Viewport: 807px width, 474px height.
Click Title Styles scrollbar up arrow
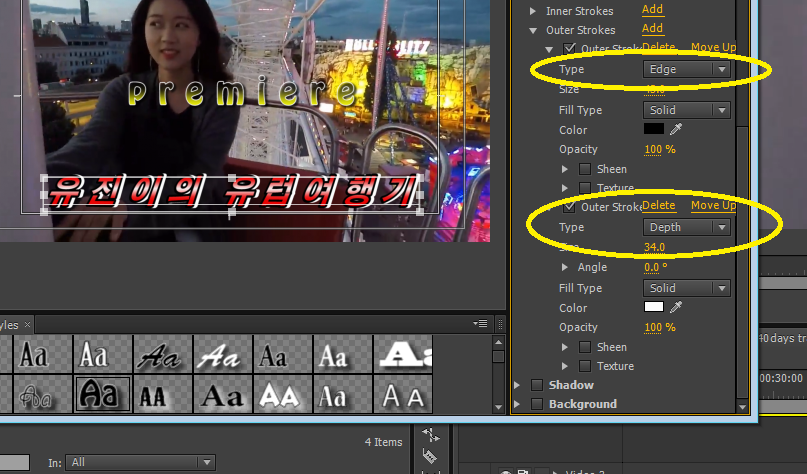[x=498, y=342]
